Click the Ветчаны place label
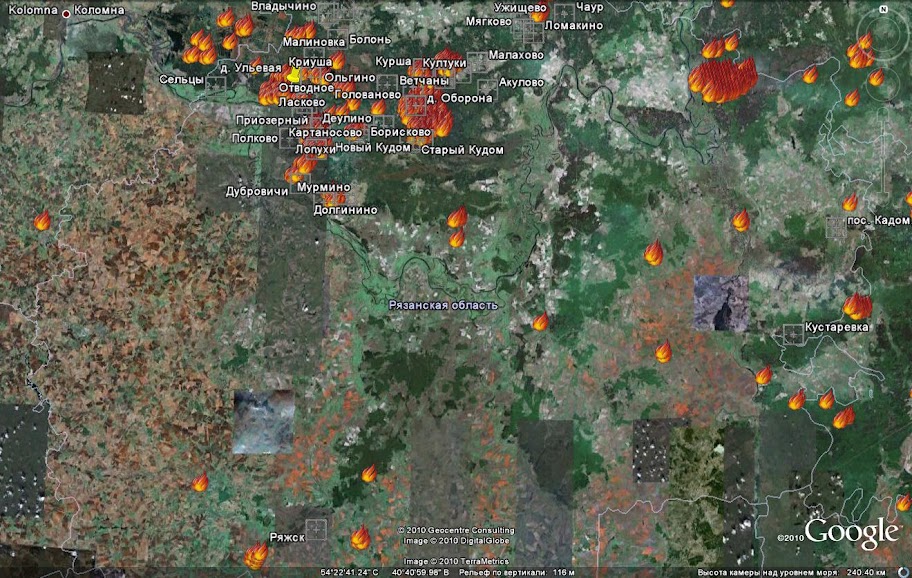The height and width of the screenshot is (578, 912). pyautogui.click(x=423, y=80)
